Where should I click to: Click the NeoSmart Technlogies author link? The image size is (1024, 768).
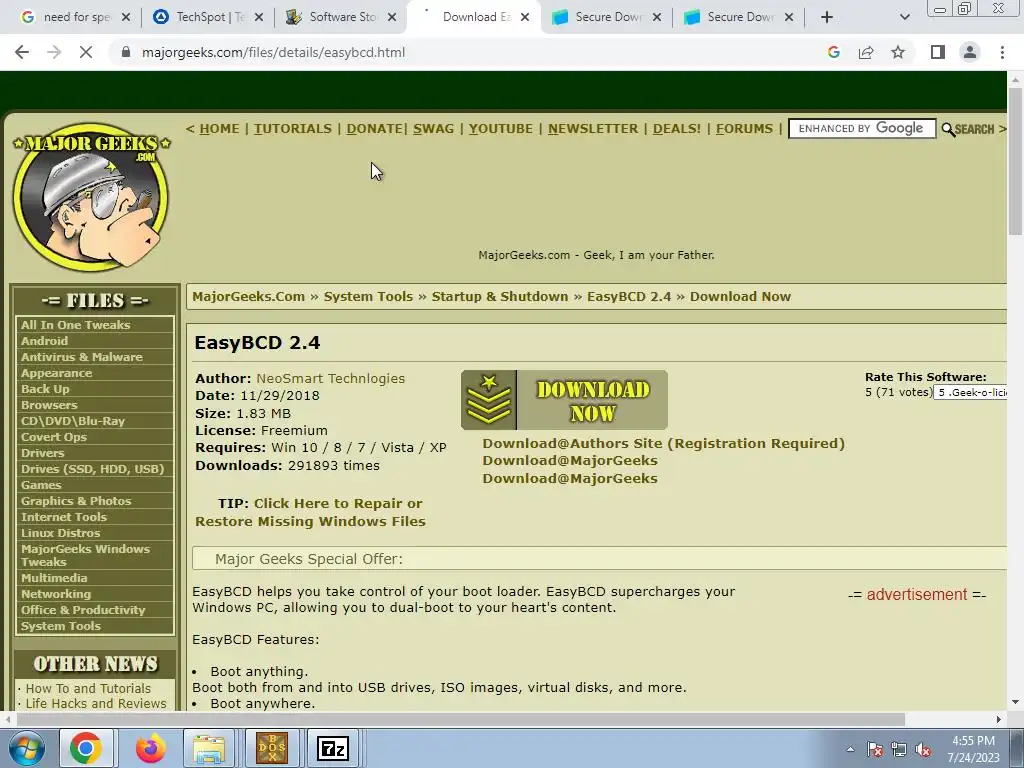[x=330, y=378]
